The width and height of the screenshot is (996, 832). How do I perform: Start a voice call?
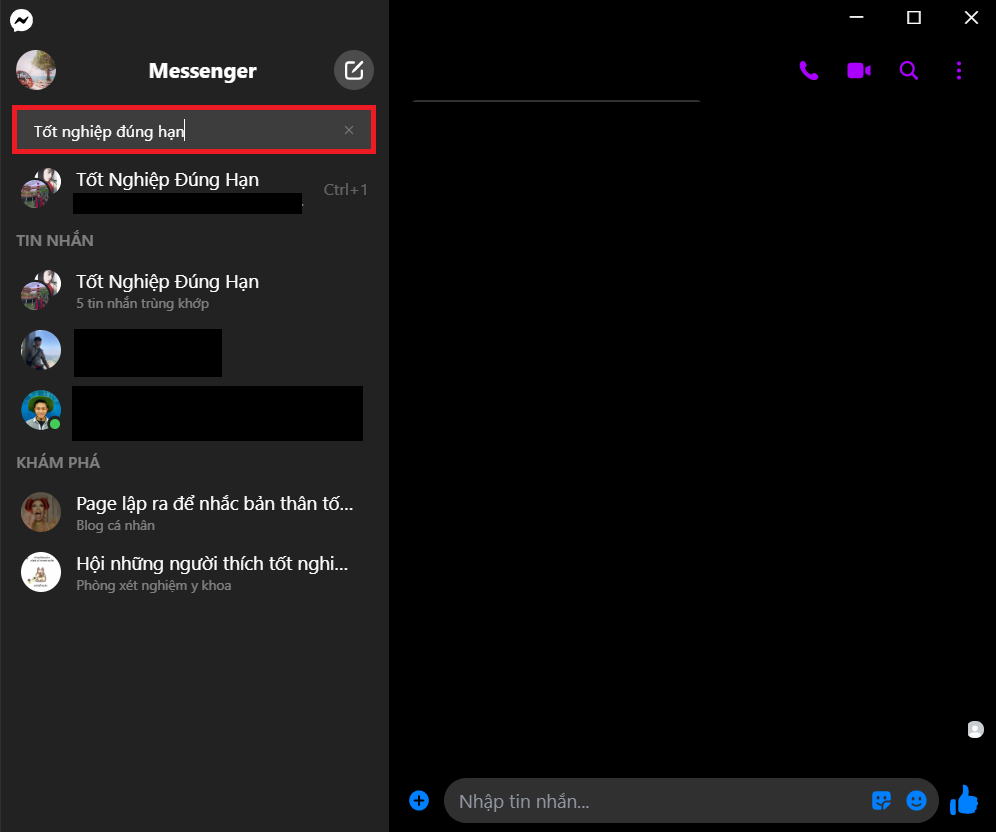[809, 70]
